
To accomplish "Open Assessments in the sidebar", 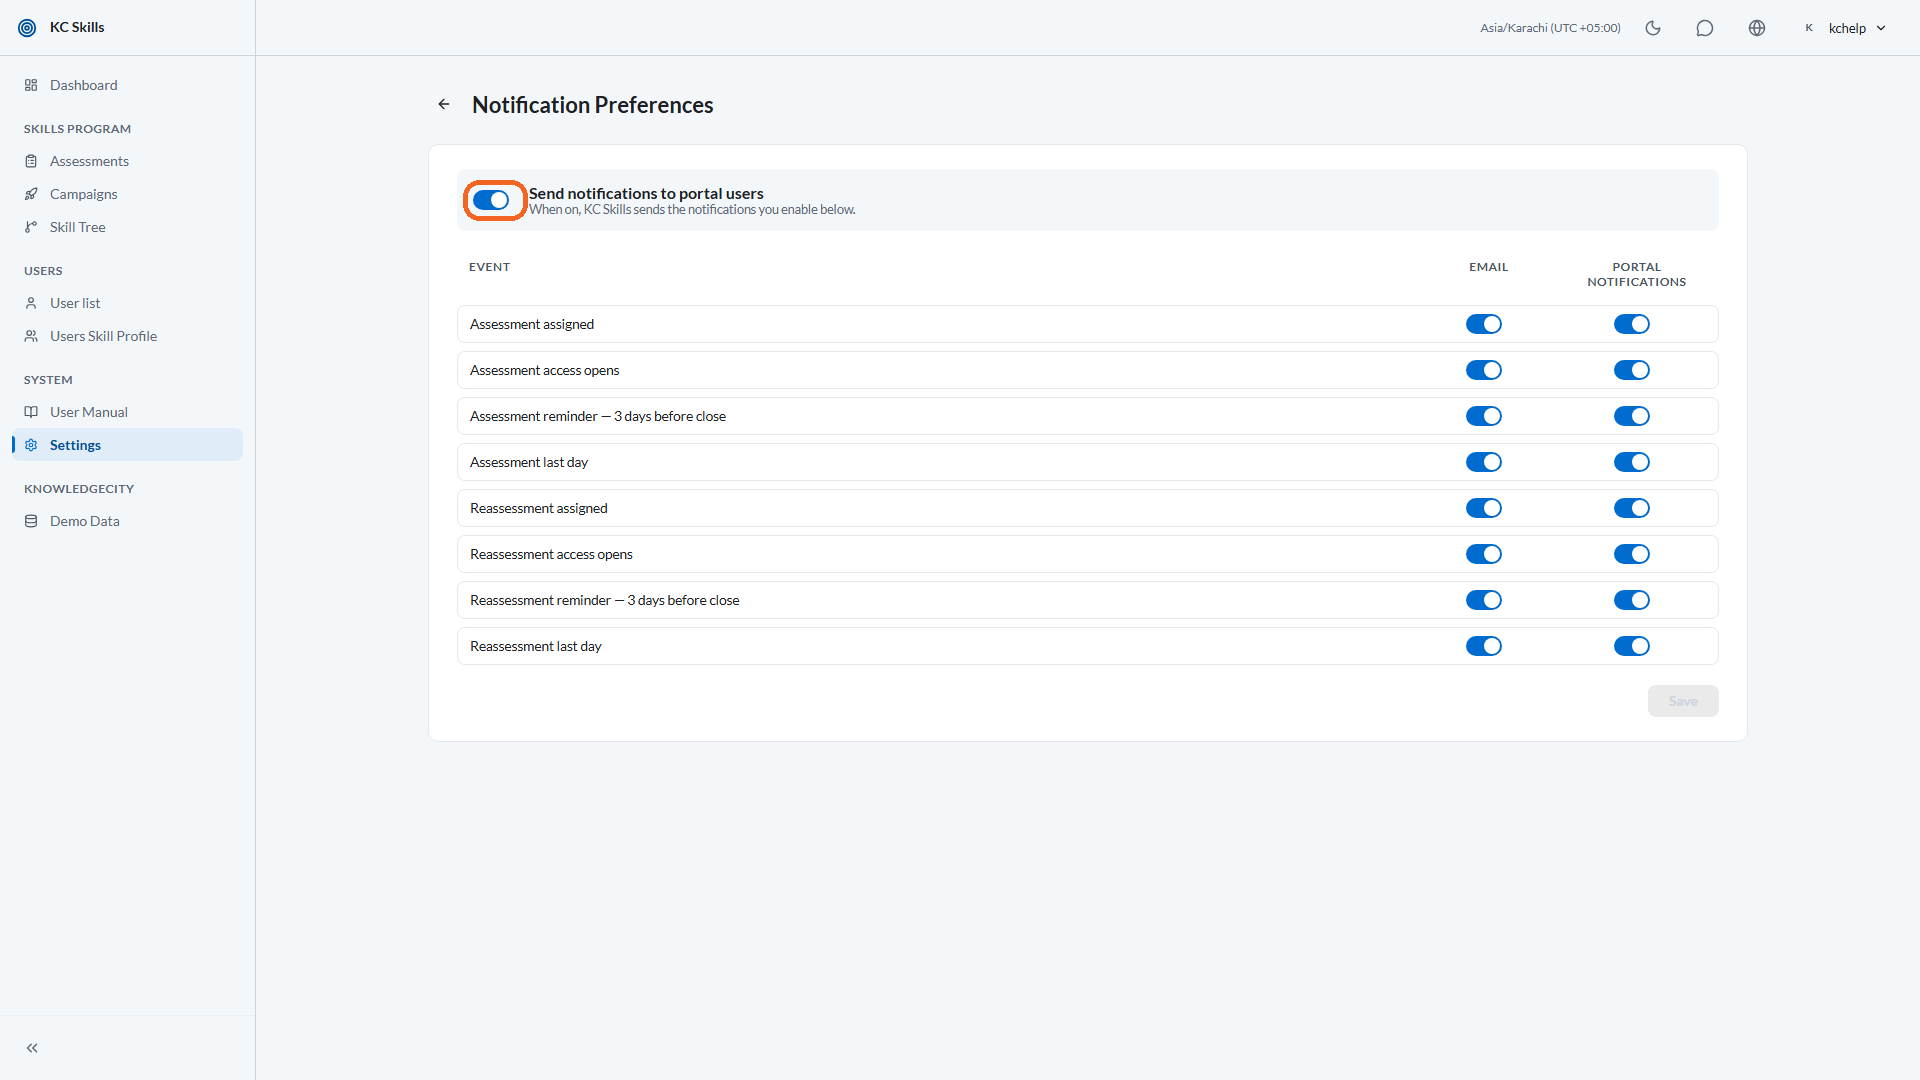I will 127,161.
